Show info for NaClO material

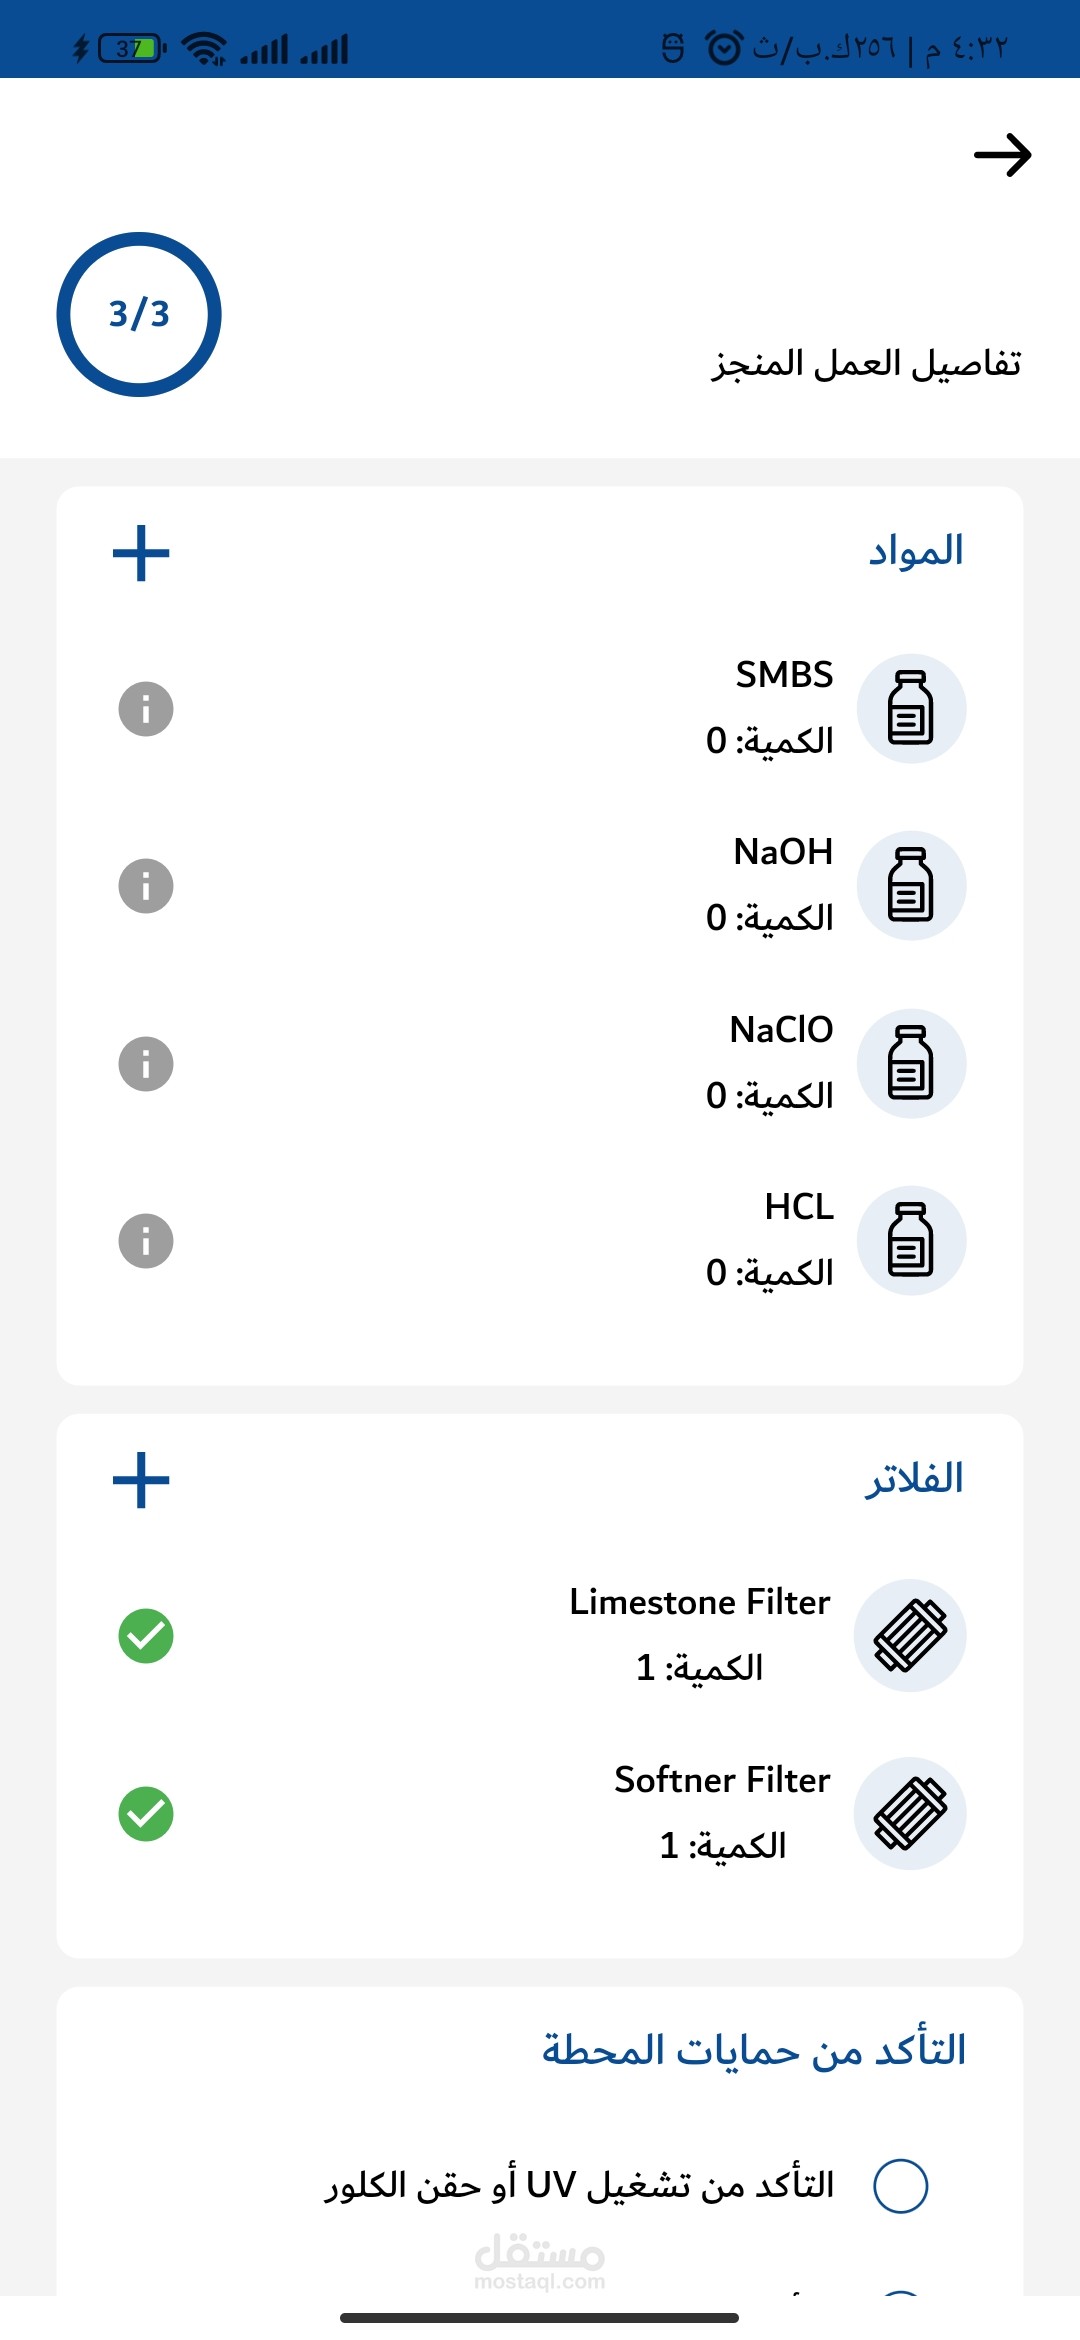pos(146,1064)
